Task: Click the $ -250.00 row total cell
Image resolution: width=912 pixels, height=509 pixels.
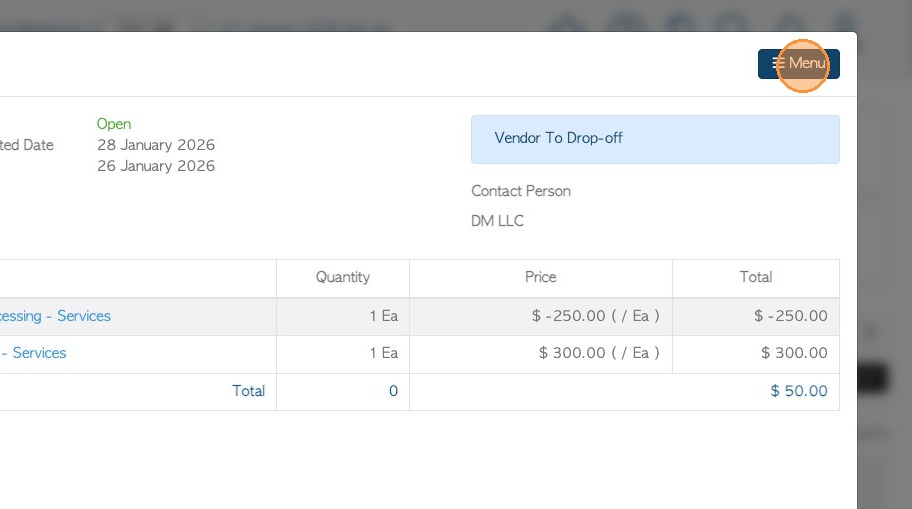Action: (x=790, y=316)
